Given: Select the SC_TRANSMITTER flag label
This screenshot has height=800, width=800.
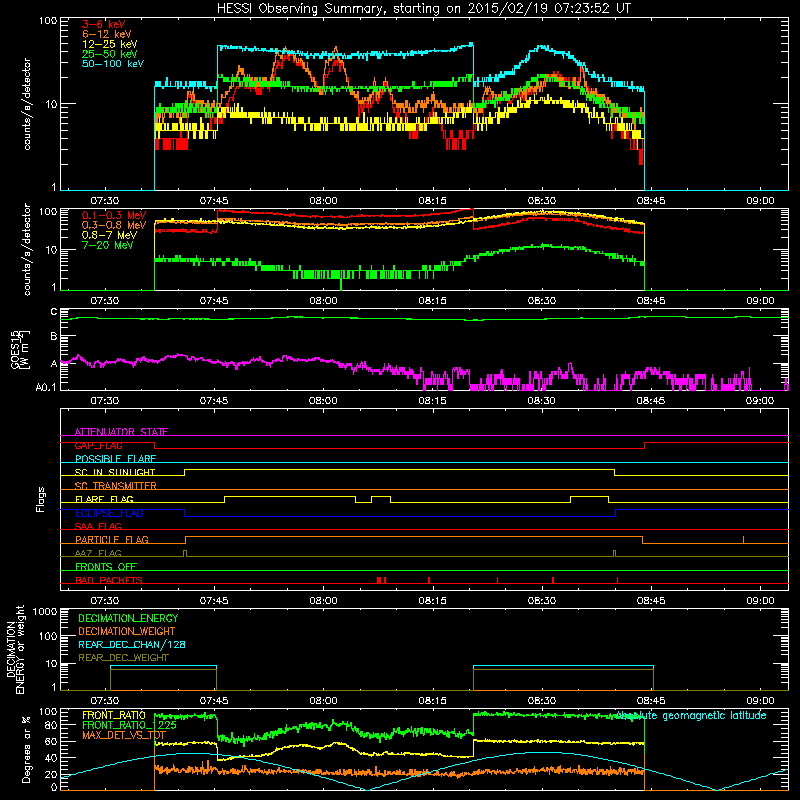Looking at the screenshot, I should click(x=116, y=486).
